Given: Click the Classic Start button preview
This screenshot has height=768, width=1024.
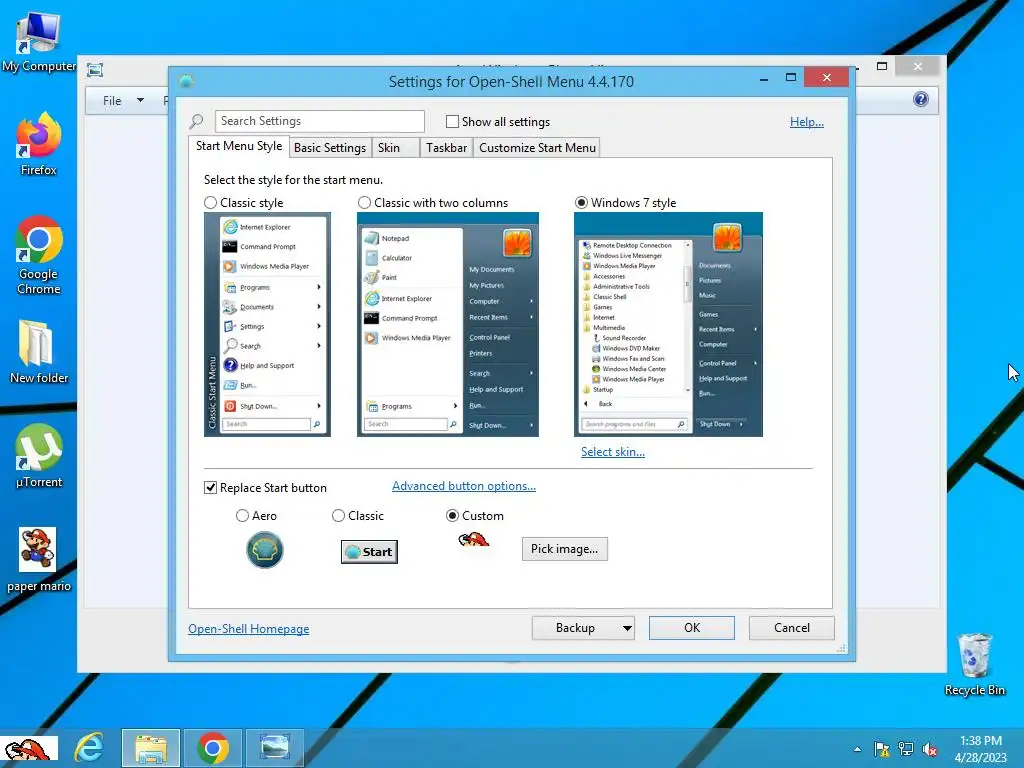Looking at the screenshot, I should tap(369, 552).
